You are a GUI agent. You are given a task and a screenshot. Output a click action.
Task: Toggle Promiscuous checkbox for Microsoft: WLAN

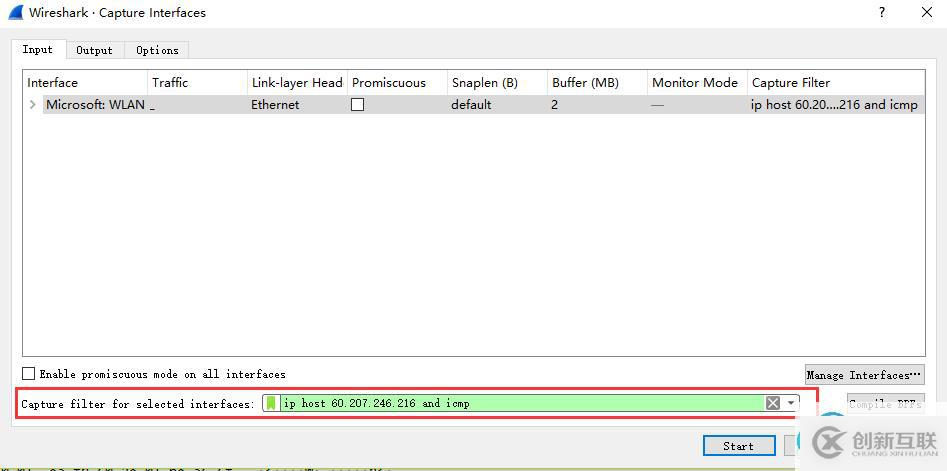click(358, 104)
